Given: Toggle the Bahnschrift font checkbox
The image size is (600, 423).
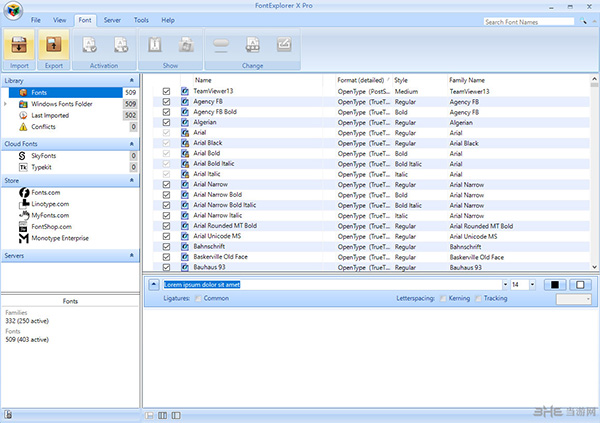Looking at the screenshot, I should click(x=166, y=246).
